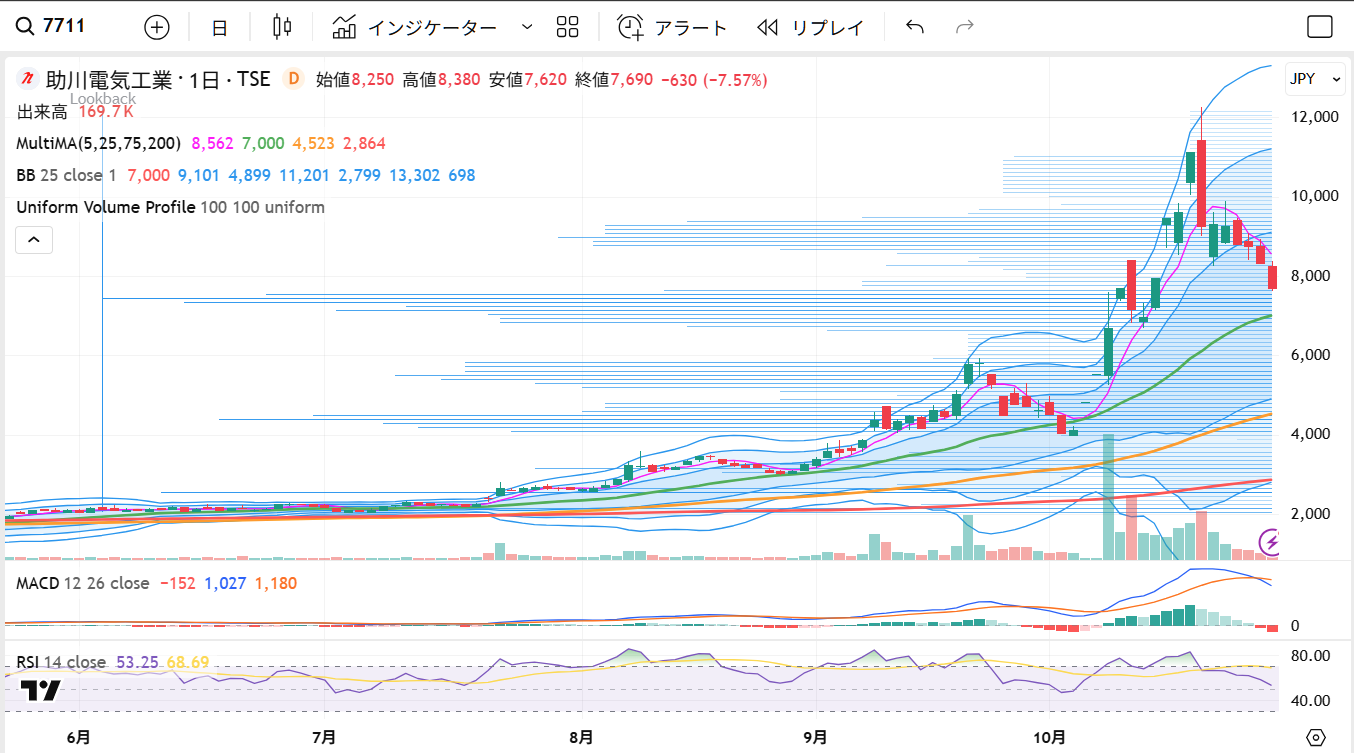This screenshot has width=1354, height=753.
Task: Open chart settings gear at bottom right
Action: [1316, 738]
